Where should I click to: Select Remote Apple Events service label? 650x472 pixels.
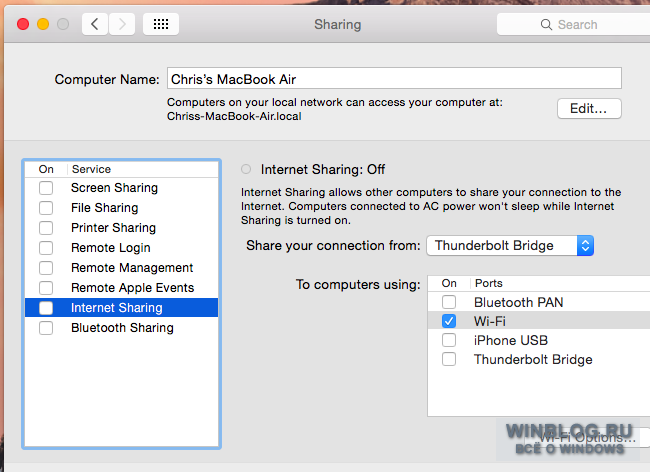point(133,288)
